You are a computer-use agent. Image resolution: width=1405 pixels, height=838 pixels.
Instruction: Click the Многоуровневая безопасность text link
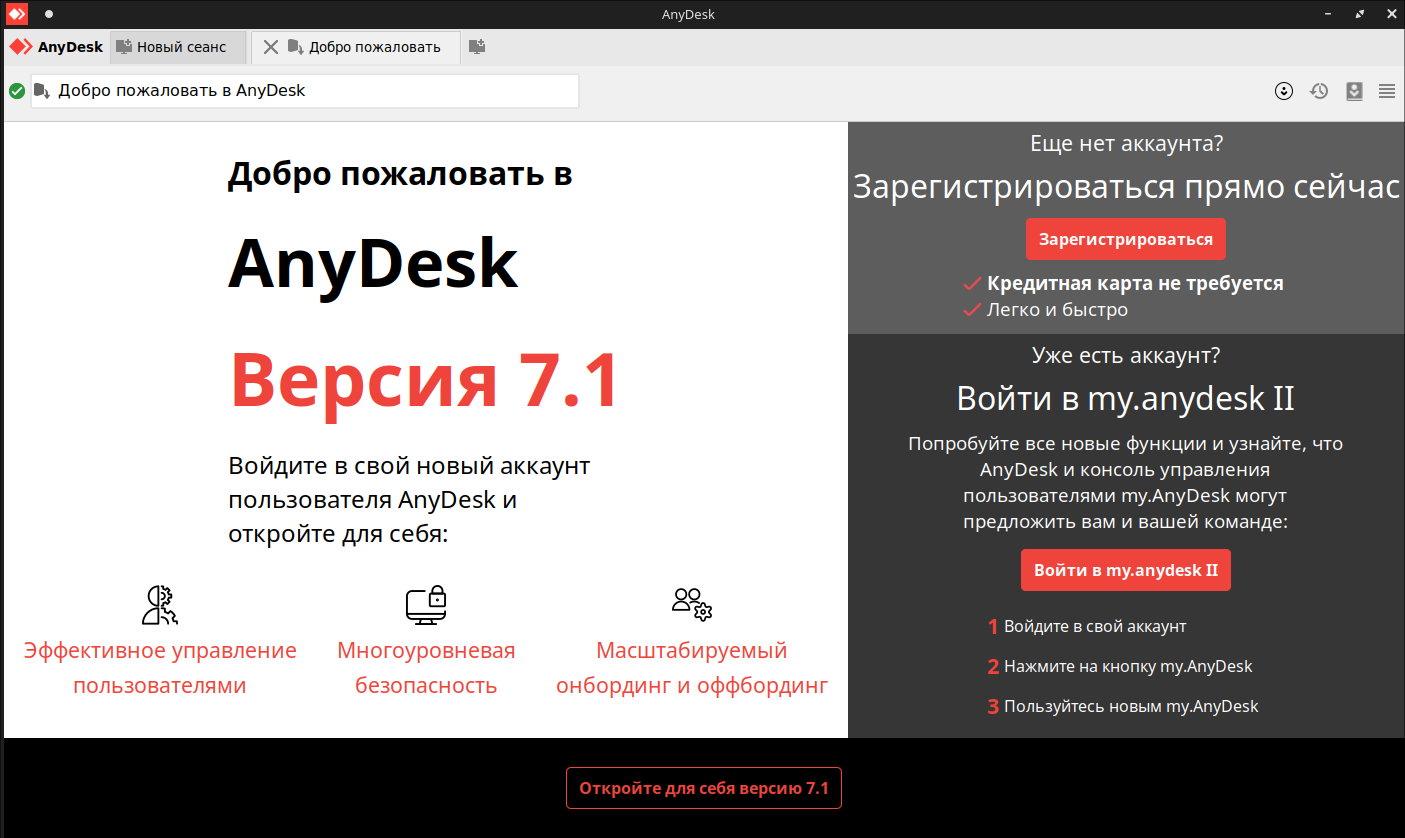click(x=426, y=668)
